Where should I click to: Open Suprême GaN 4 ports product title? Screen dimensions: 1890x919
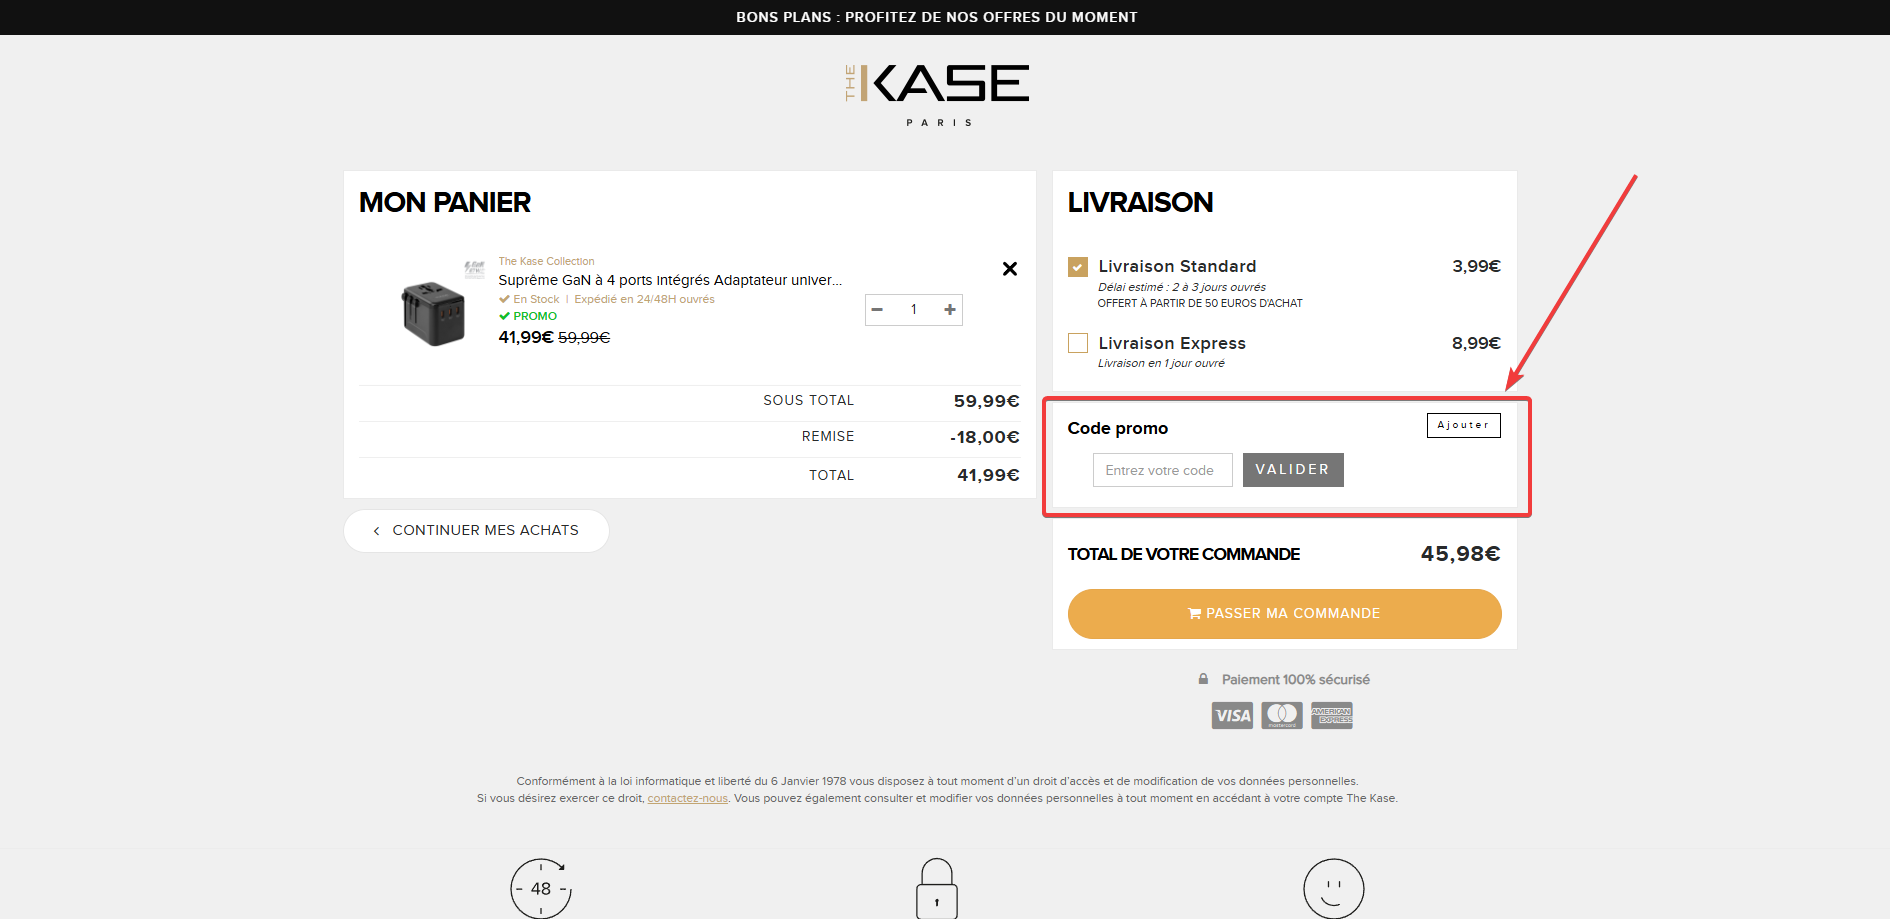[x=670, y=280]
